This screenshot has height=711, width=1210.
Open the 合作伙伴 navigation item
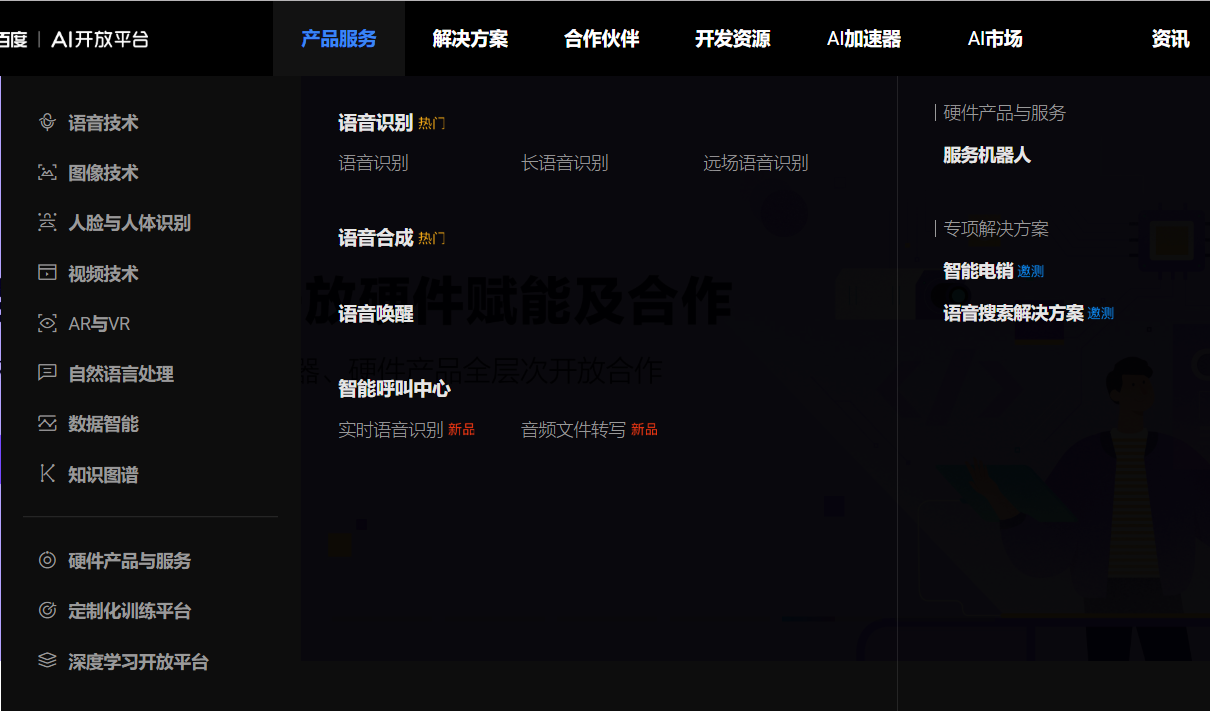(600, 38)
